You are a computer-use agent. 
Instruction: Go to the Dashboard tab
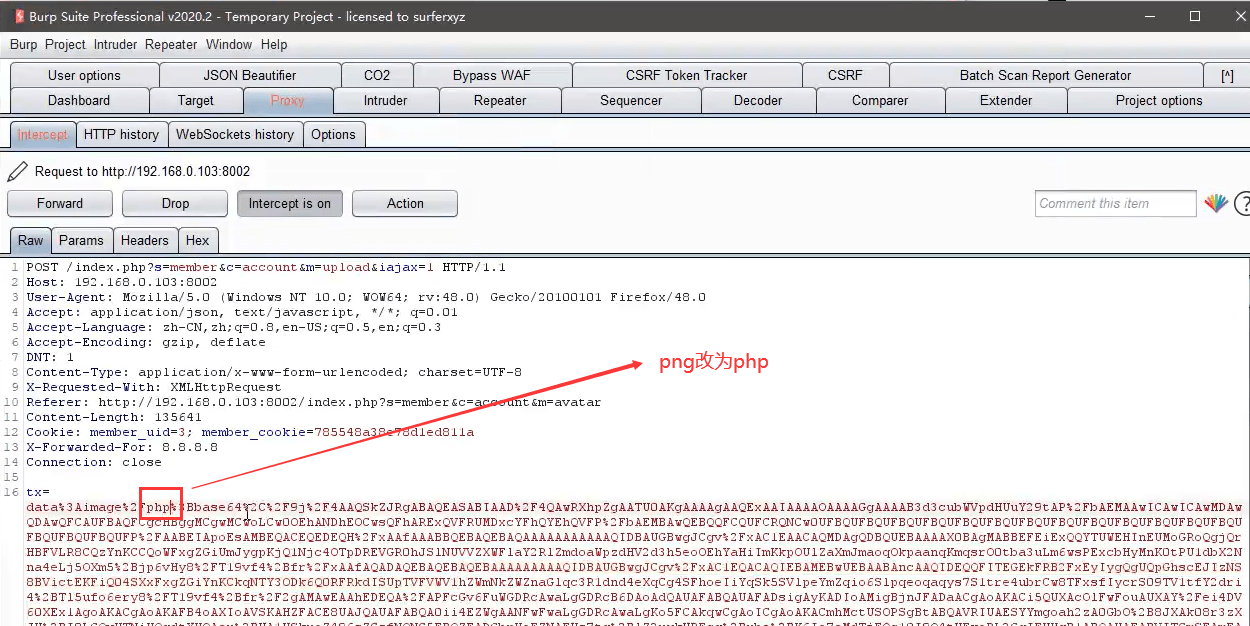pos(79,100)
